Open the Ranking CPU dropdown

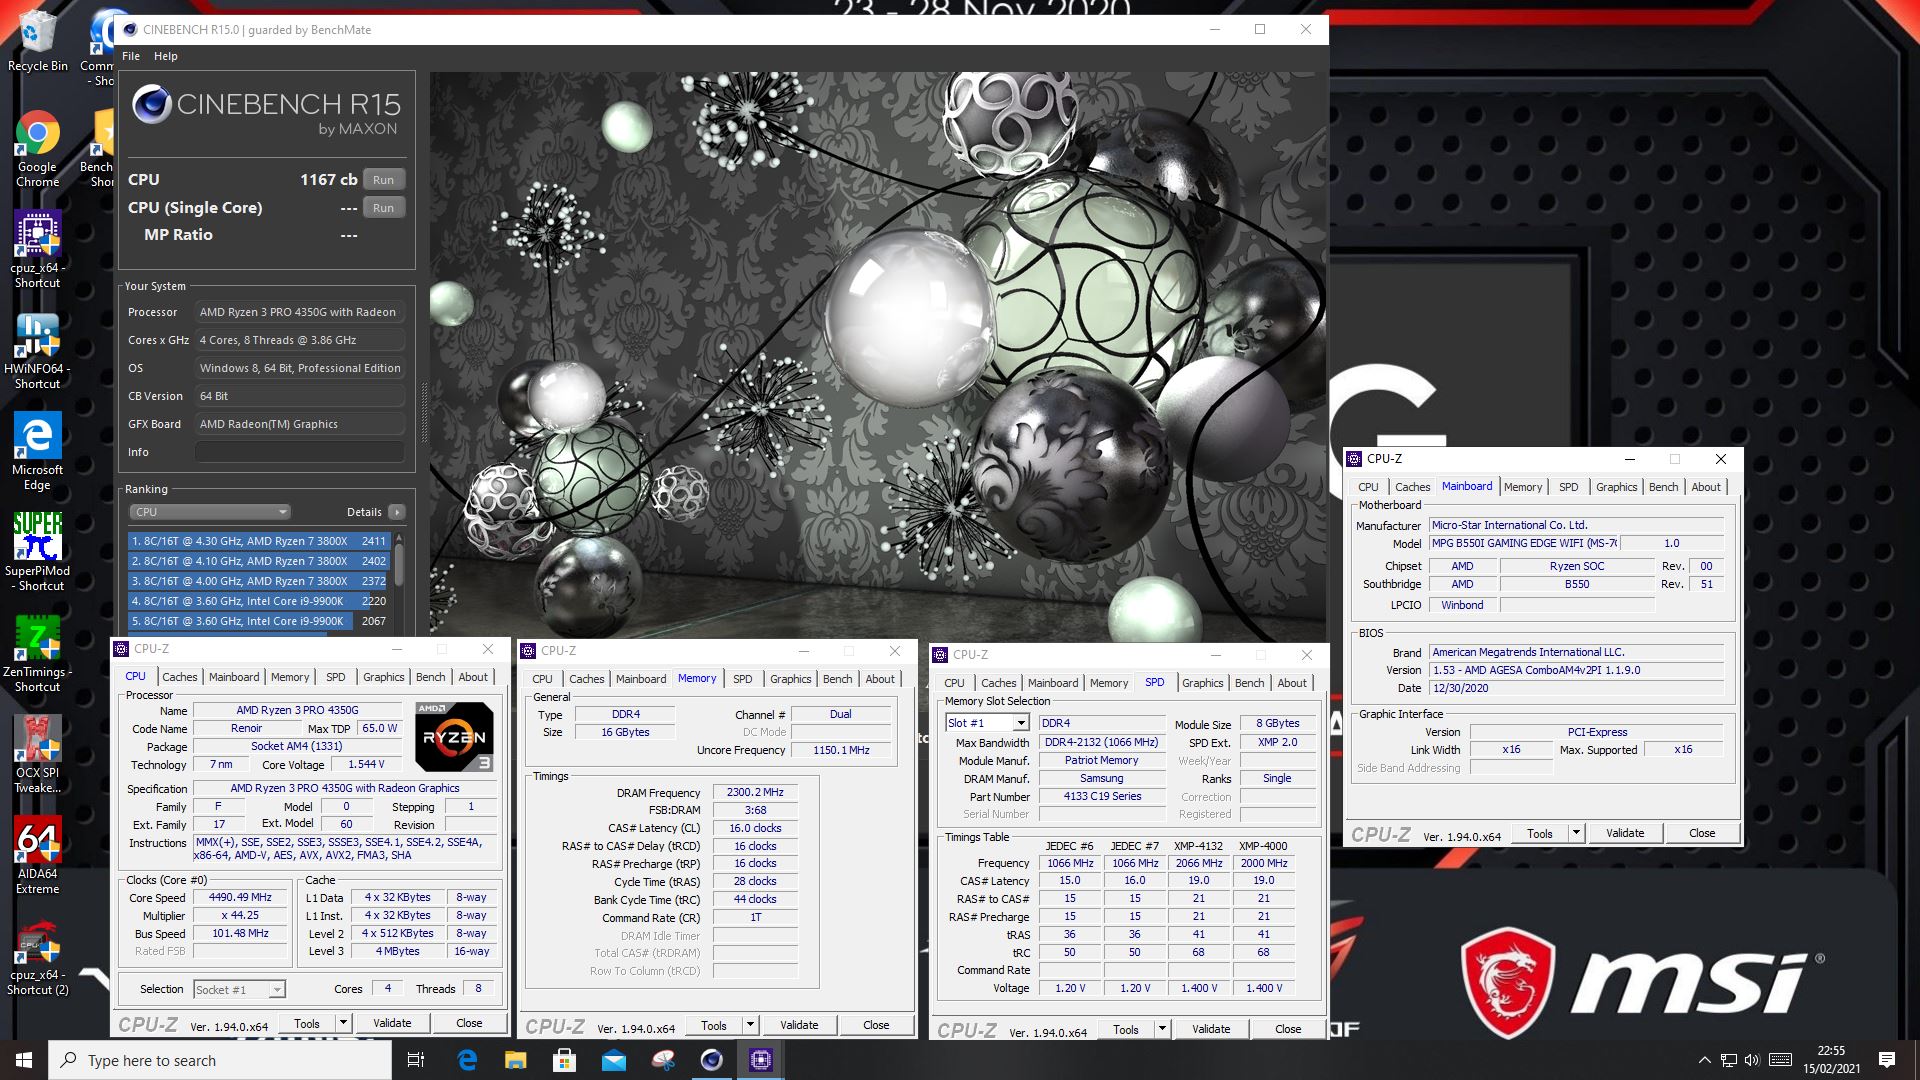tap(209, 512)
